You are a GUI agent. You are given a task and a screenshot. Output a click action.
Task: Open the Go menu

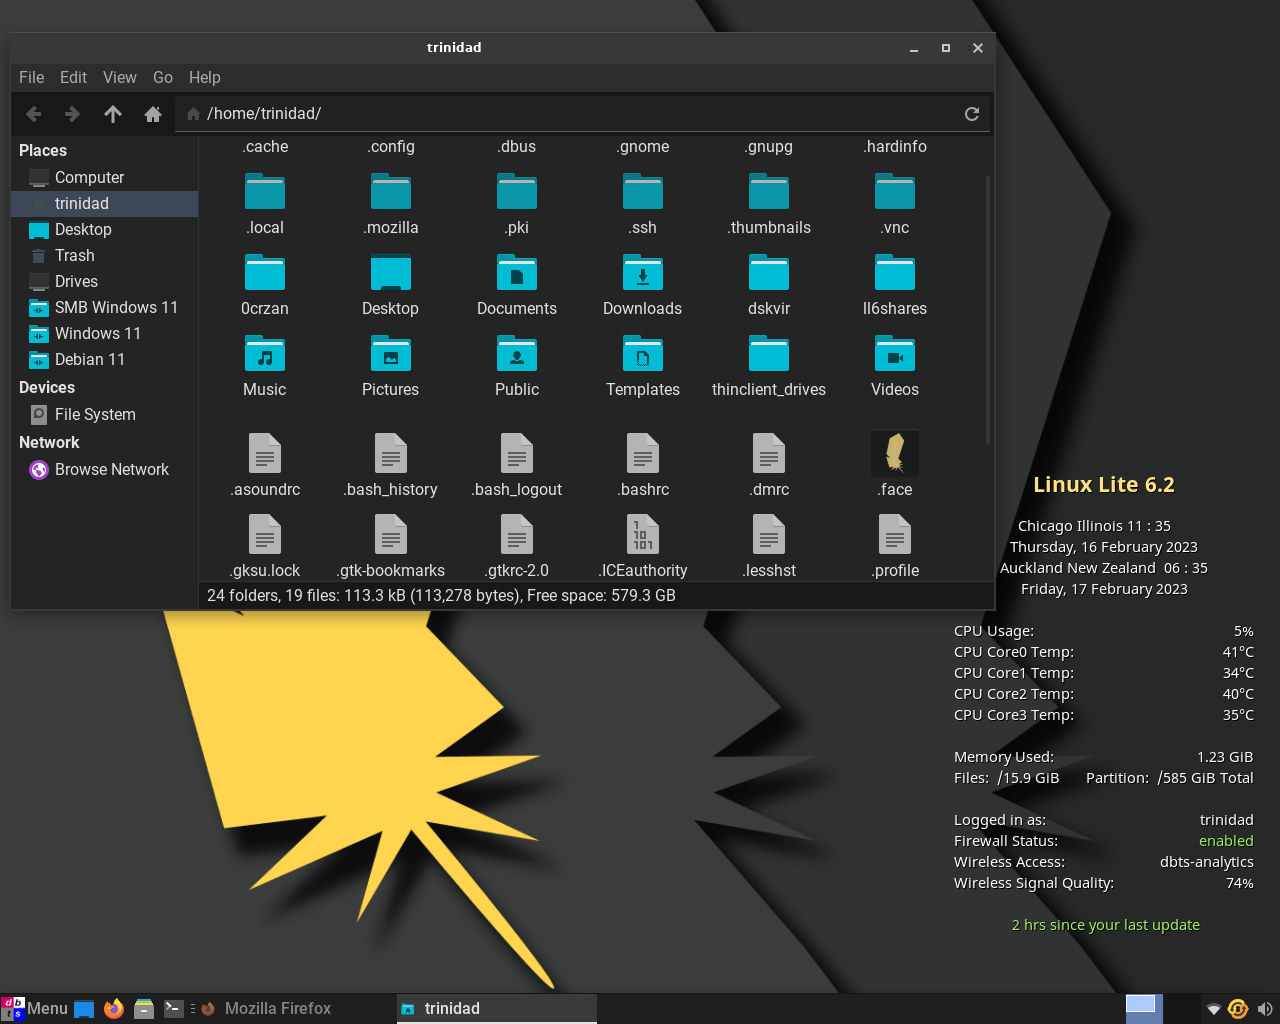point(163,77)
